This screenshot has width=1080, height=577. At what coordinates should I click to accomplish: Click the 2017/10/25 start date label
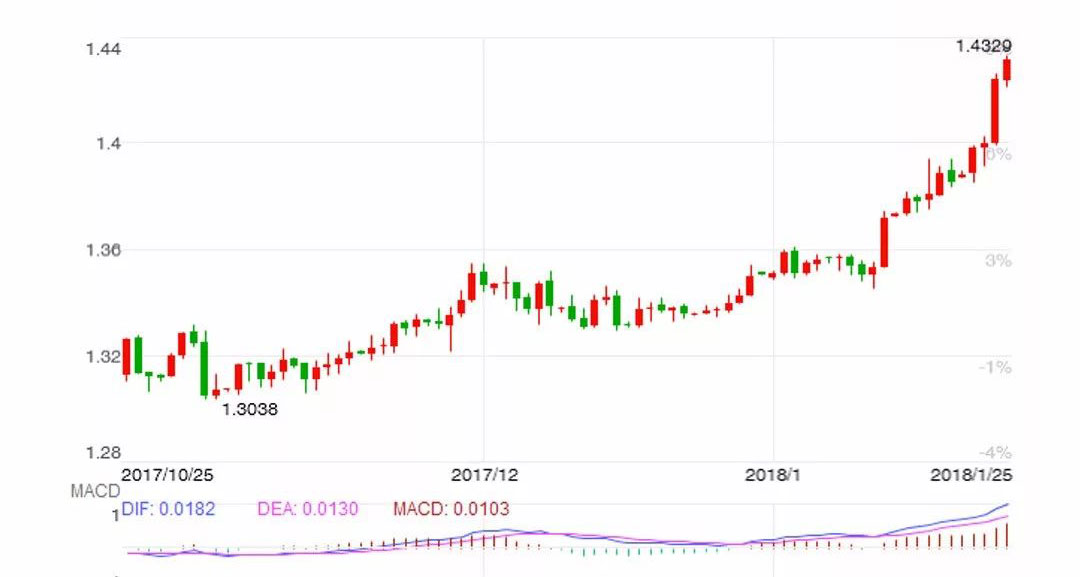167,474
